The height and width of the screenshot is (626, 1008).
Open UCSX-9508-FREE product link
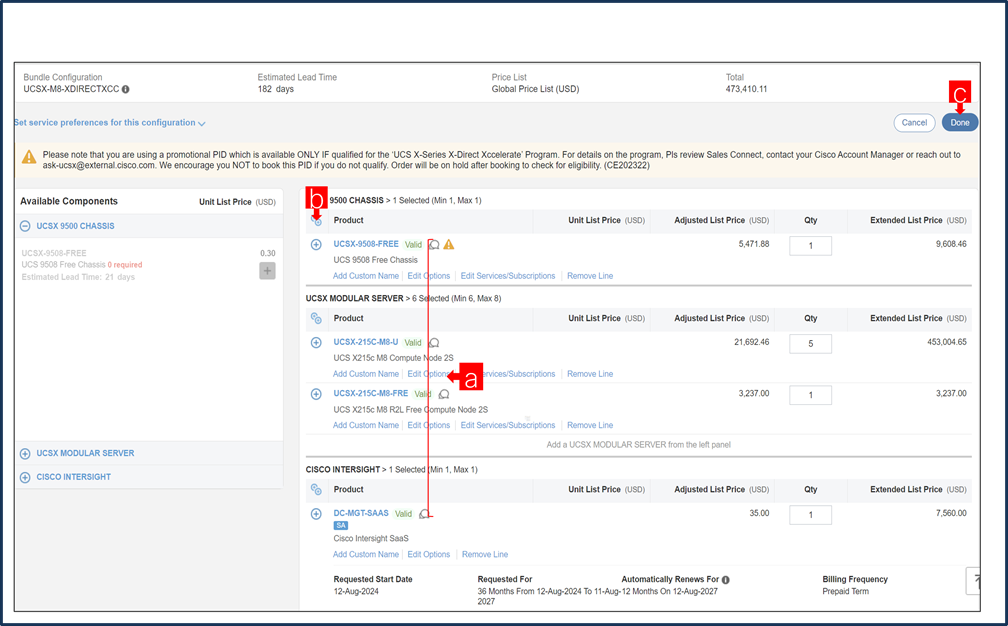(x=366, y=244)
